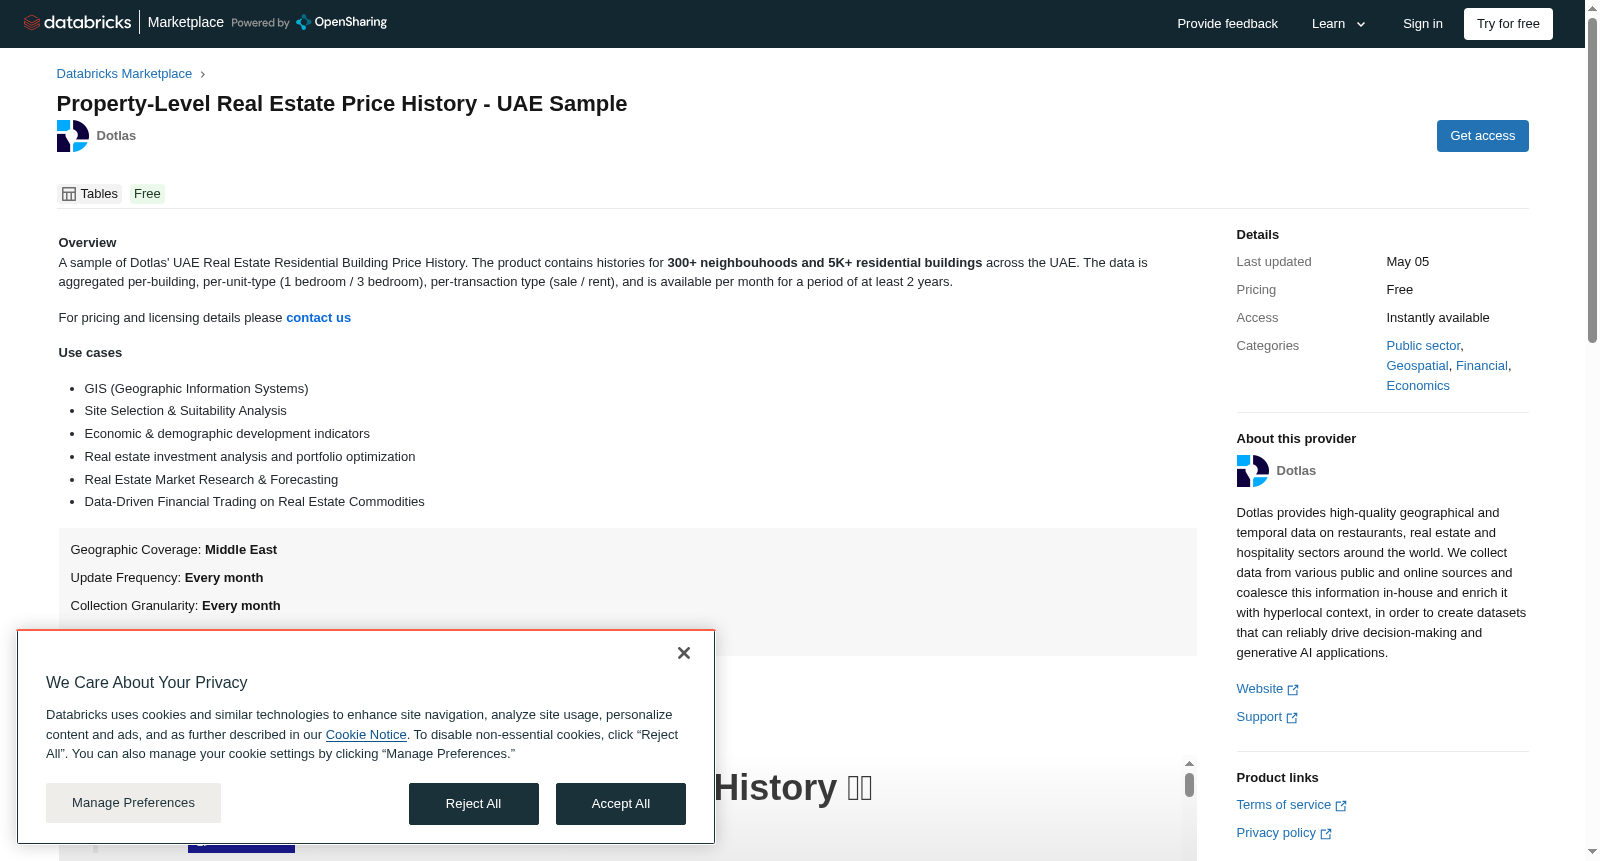
Task: Open the Marketplace header link
Action: pos(186,22)
